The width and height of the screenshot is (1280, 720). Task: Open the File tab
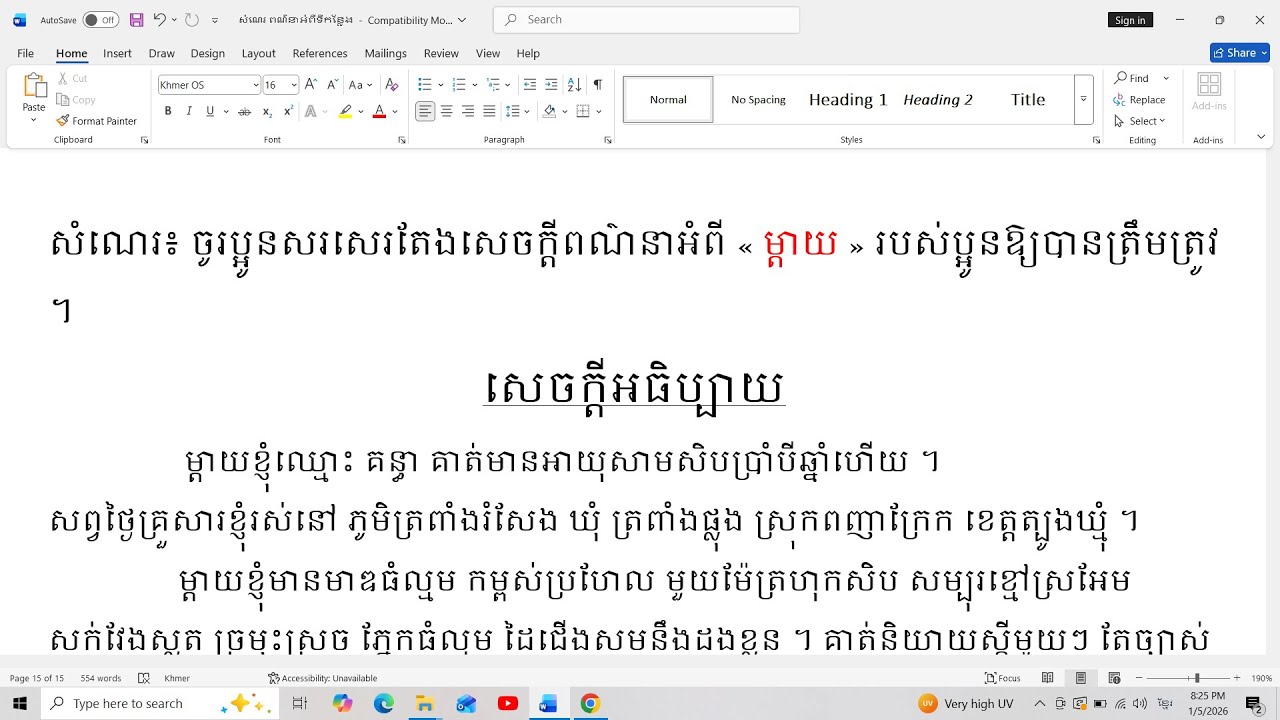click(x=25, y=53)
